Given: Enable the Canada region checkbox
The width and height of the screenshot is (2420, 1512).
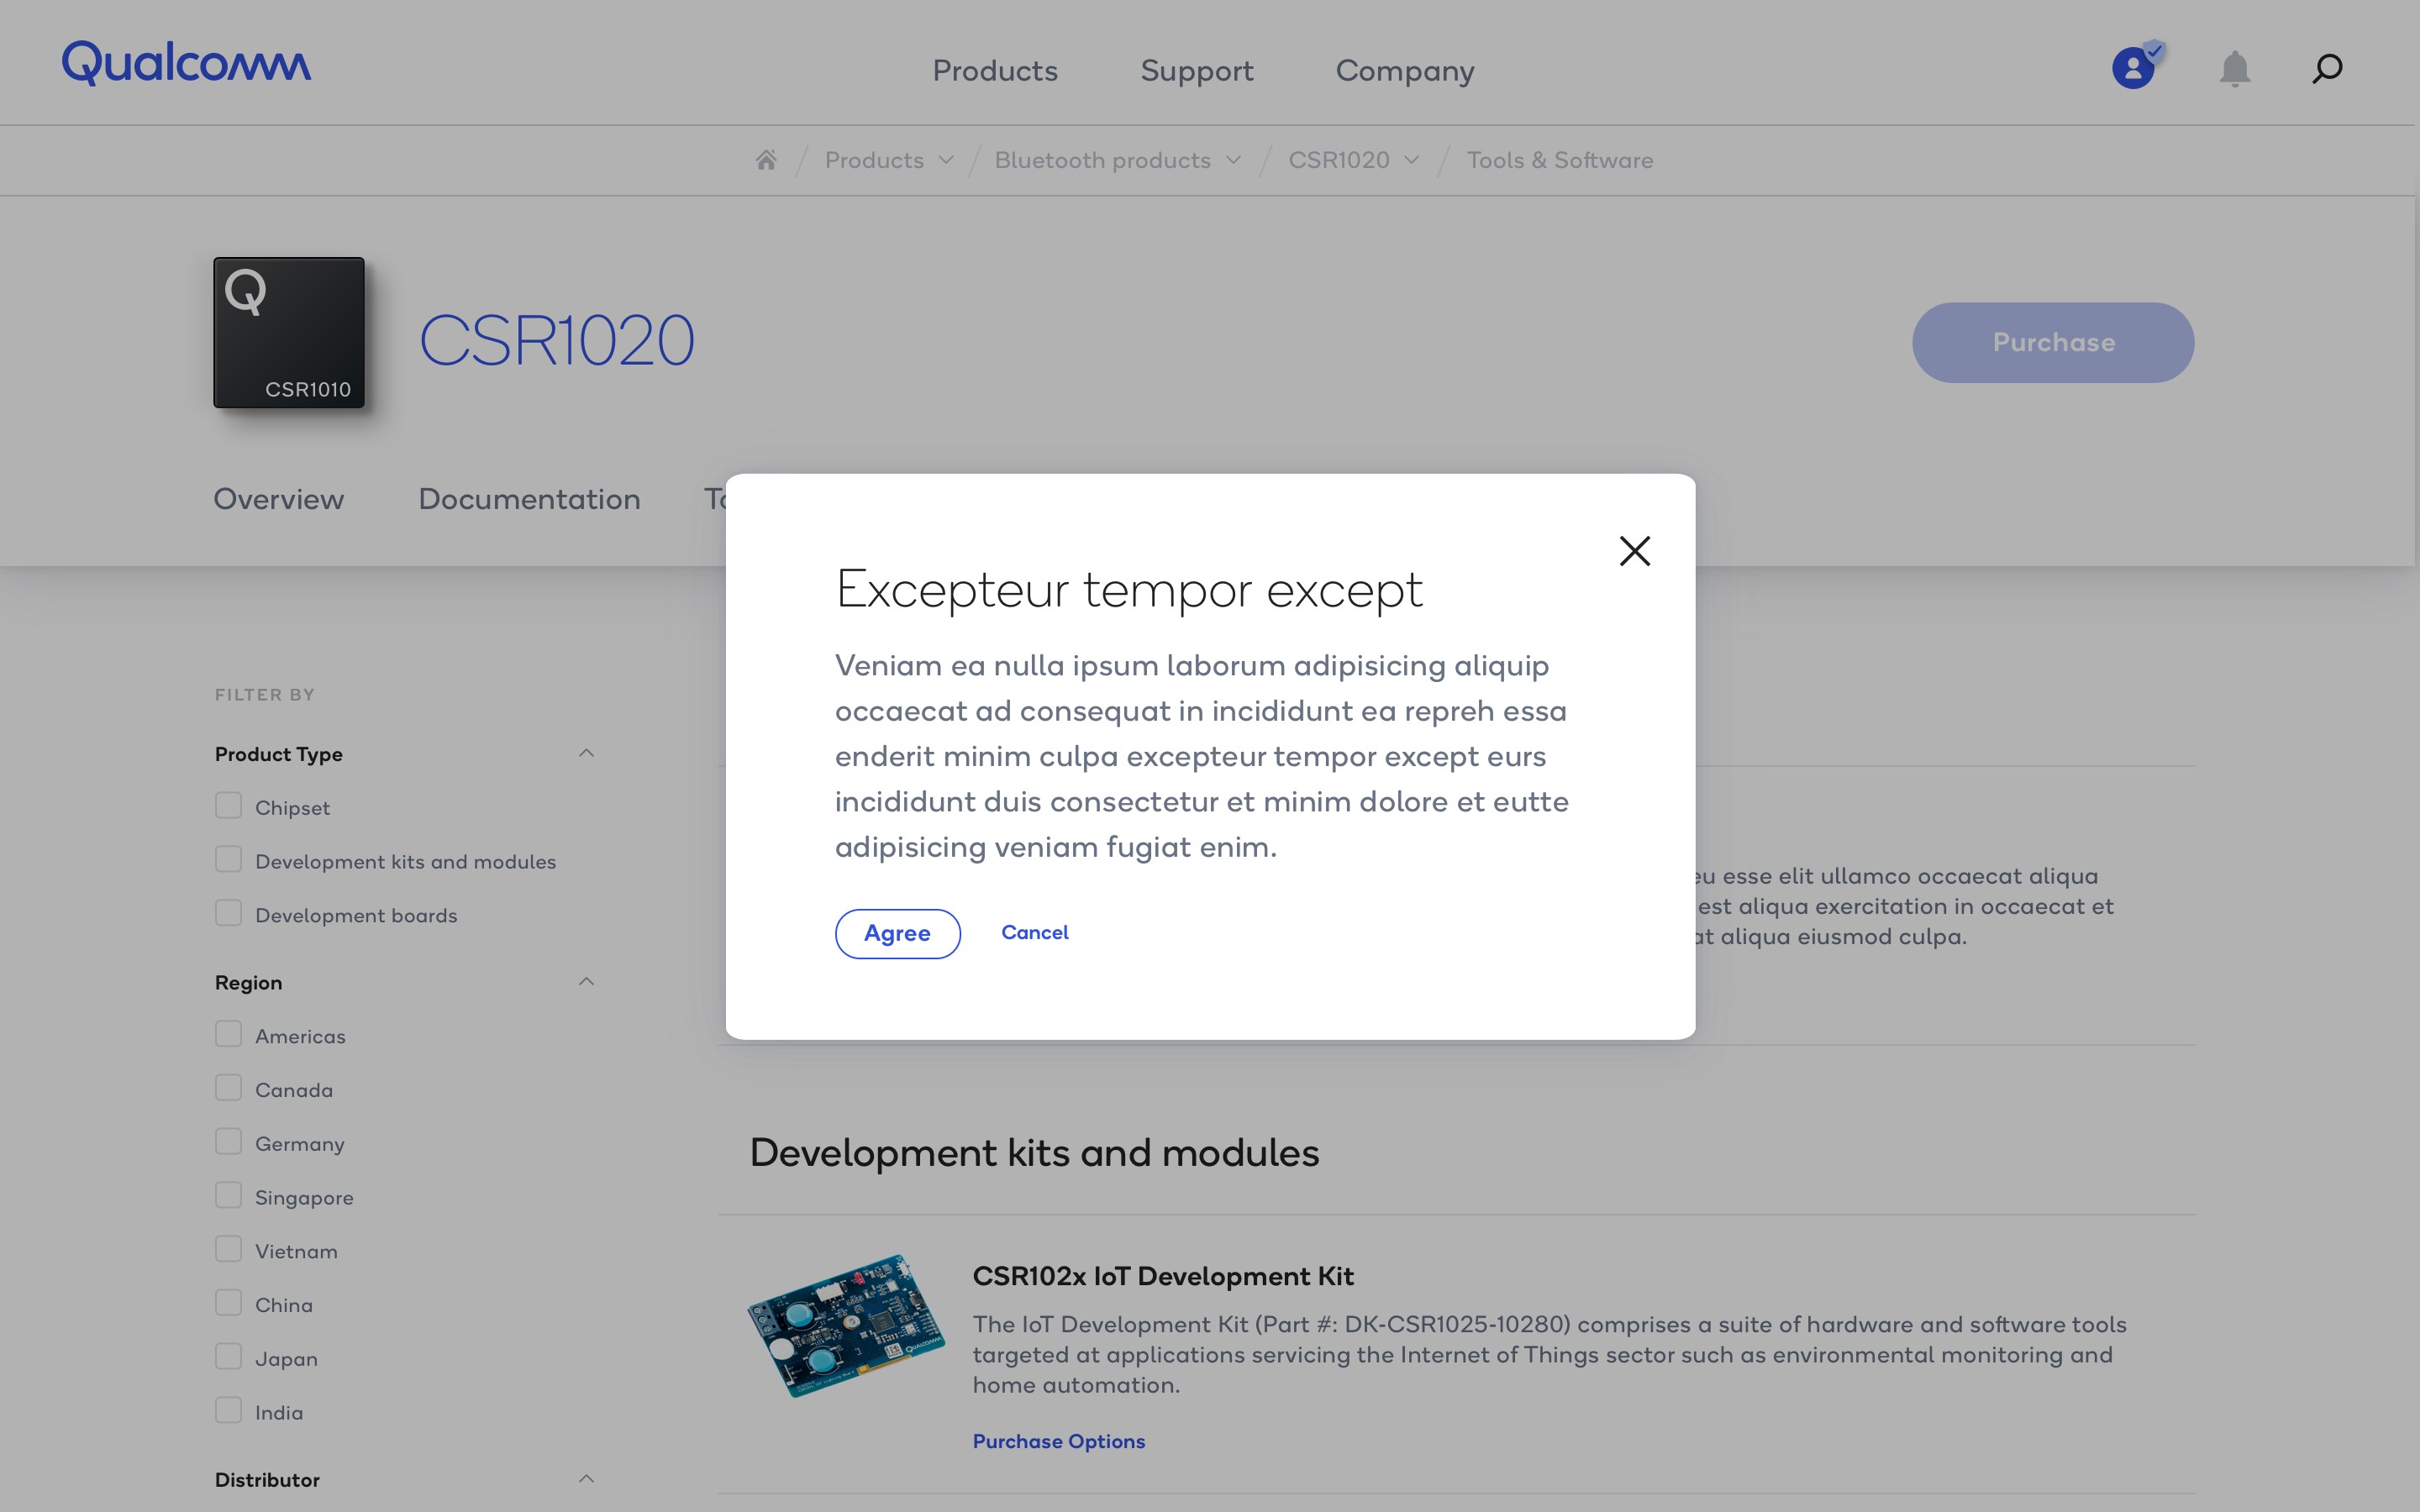Looking at the screenshot, I should (229, 1089).
